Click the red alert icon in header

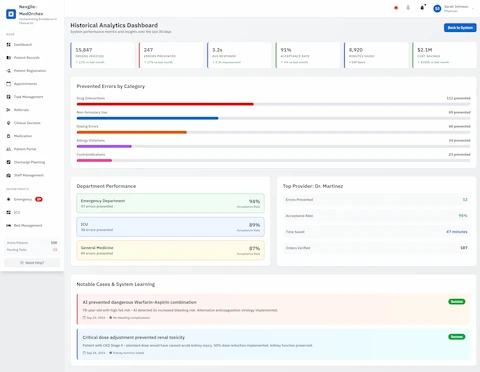coord(396,8)
